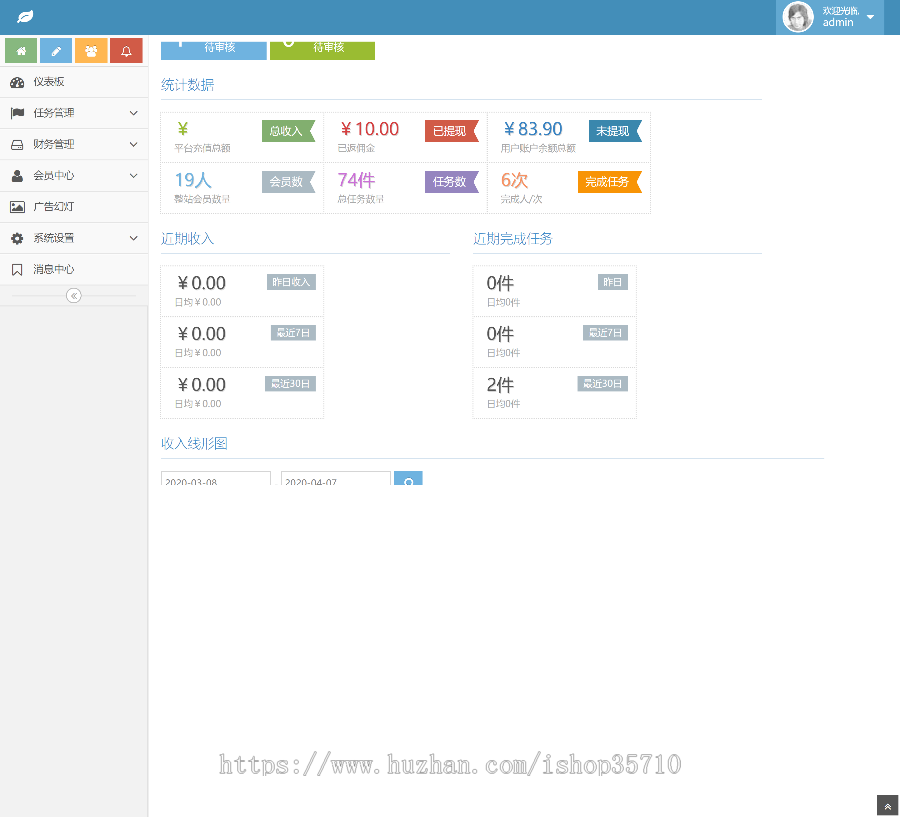Click the purple 任务数 badge
The image size is (900, 817).
[451, 182]
